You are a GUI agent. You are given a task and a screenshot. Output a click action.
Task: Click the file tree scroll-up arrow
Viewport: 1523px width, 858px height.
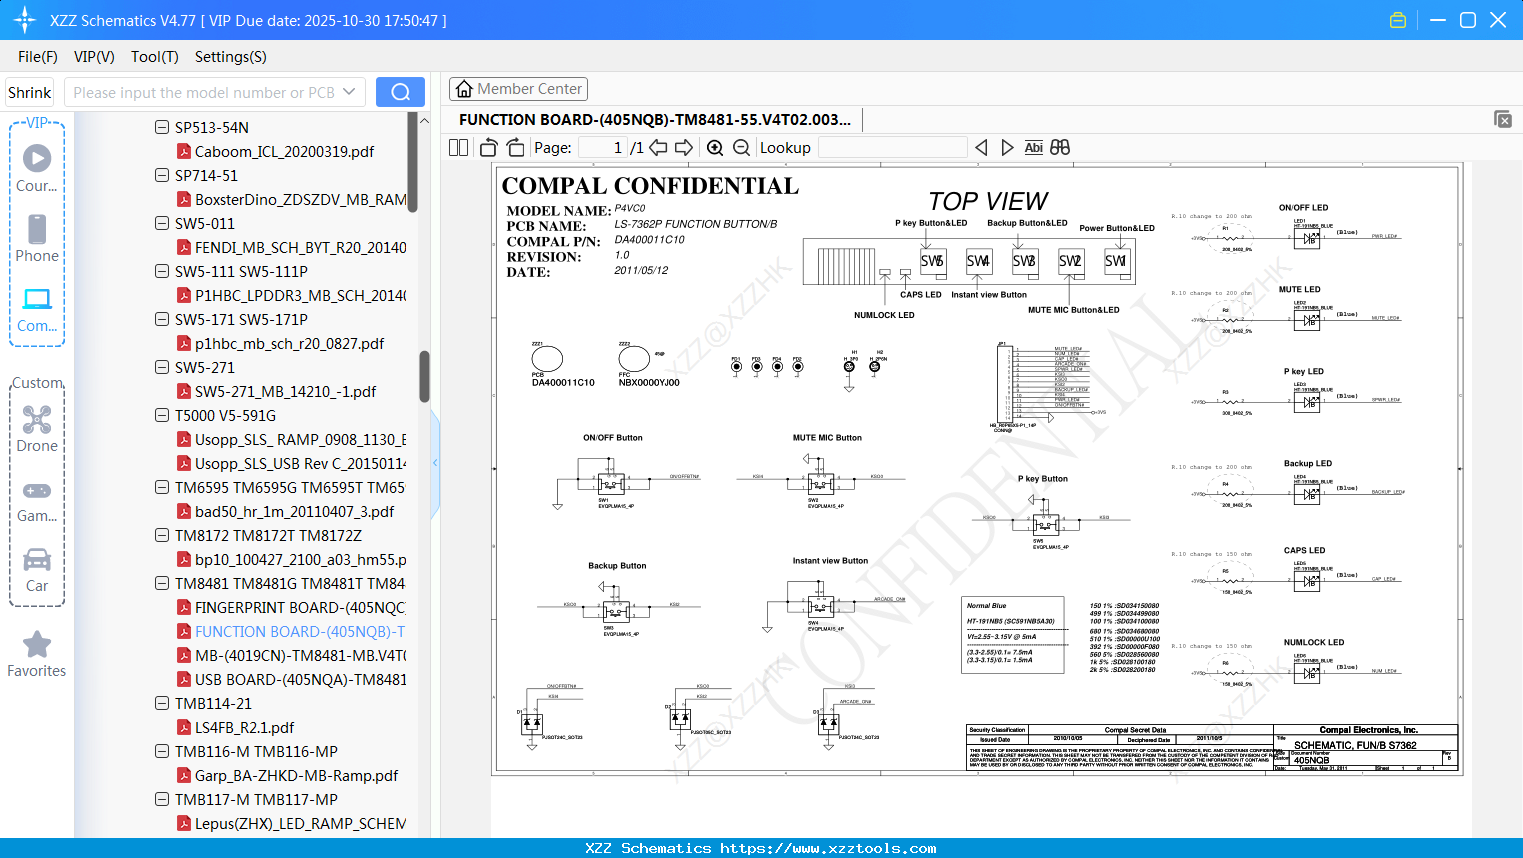pyautogui.click(x=424, y=120)
